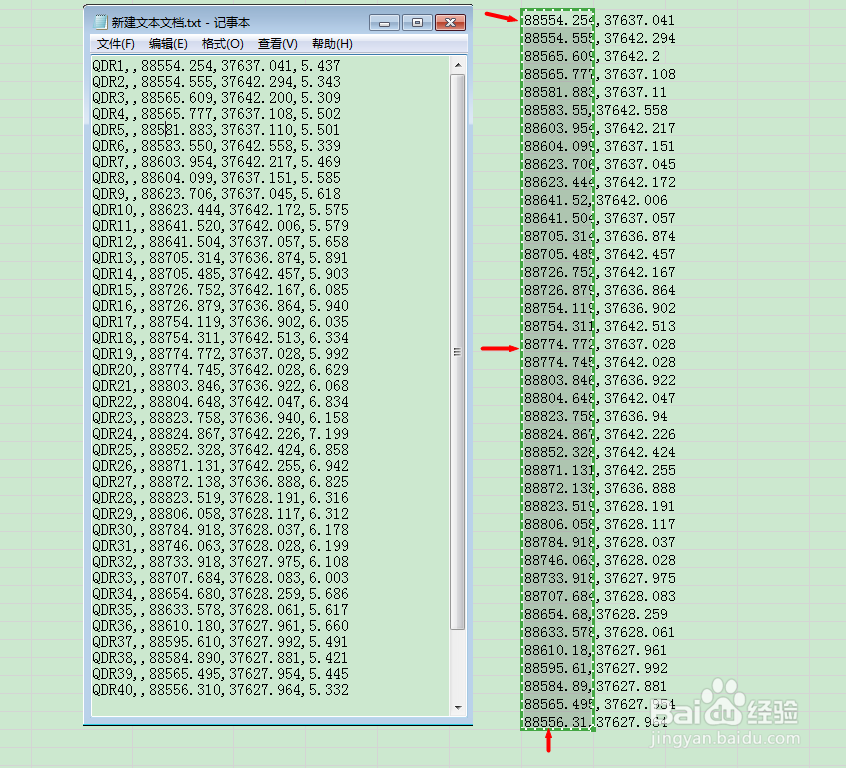Click the QDR11 line in Notepad

click(x=221, y=226)
